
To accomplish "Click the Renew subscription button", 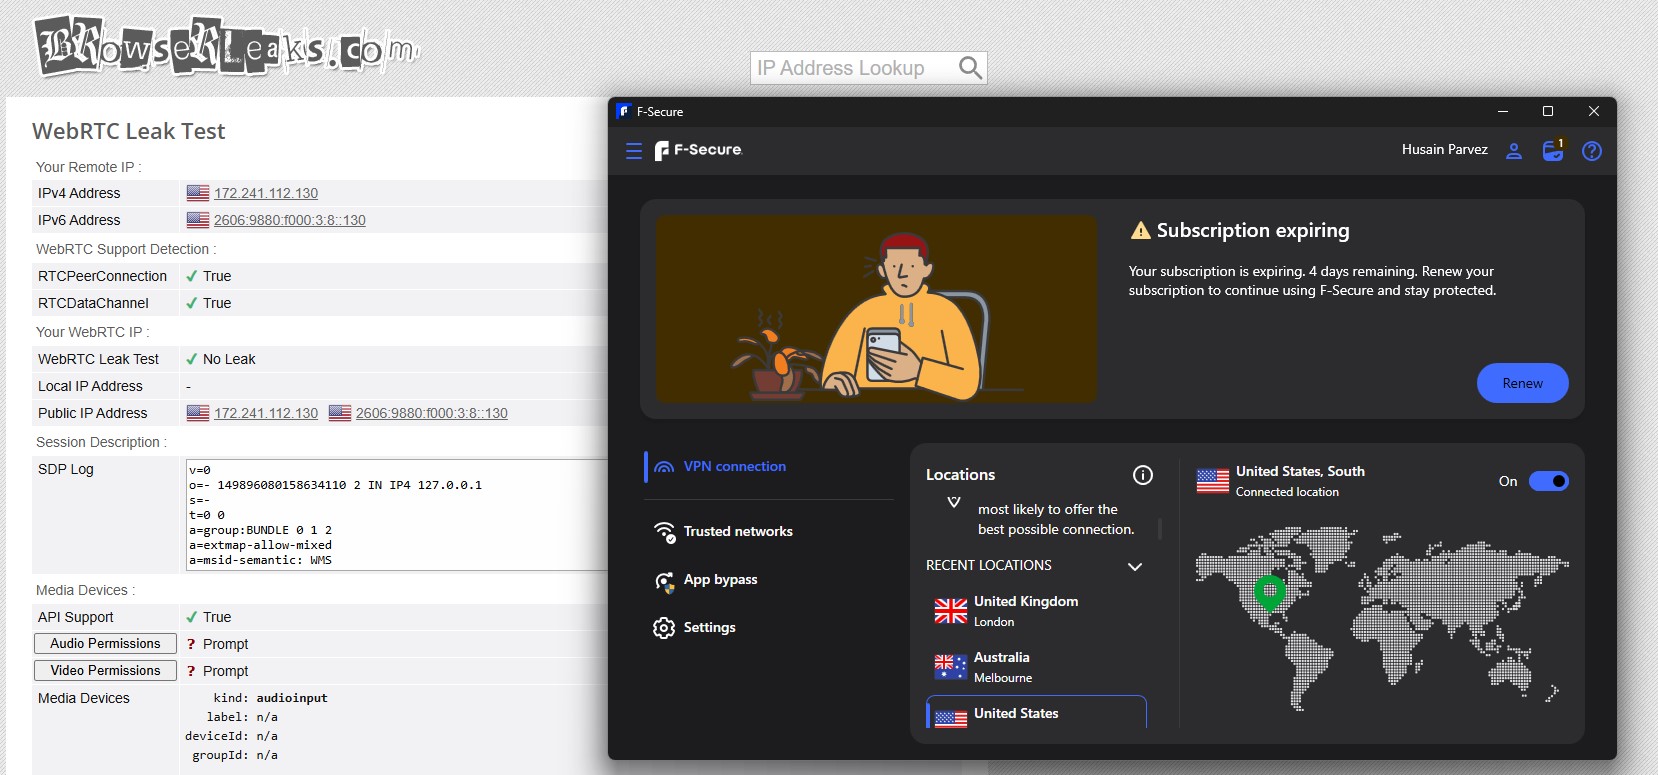I will (x=1522, y=383).
